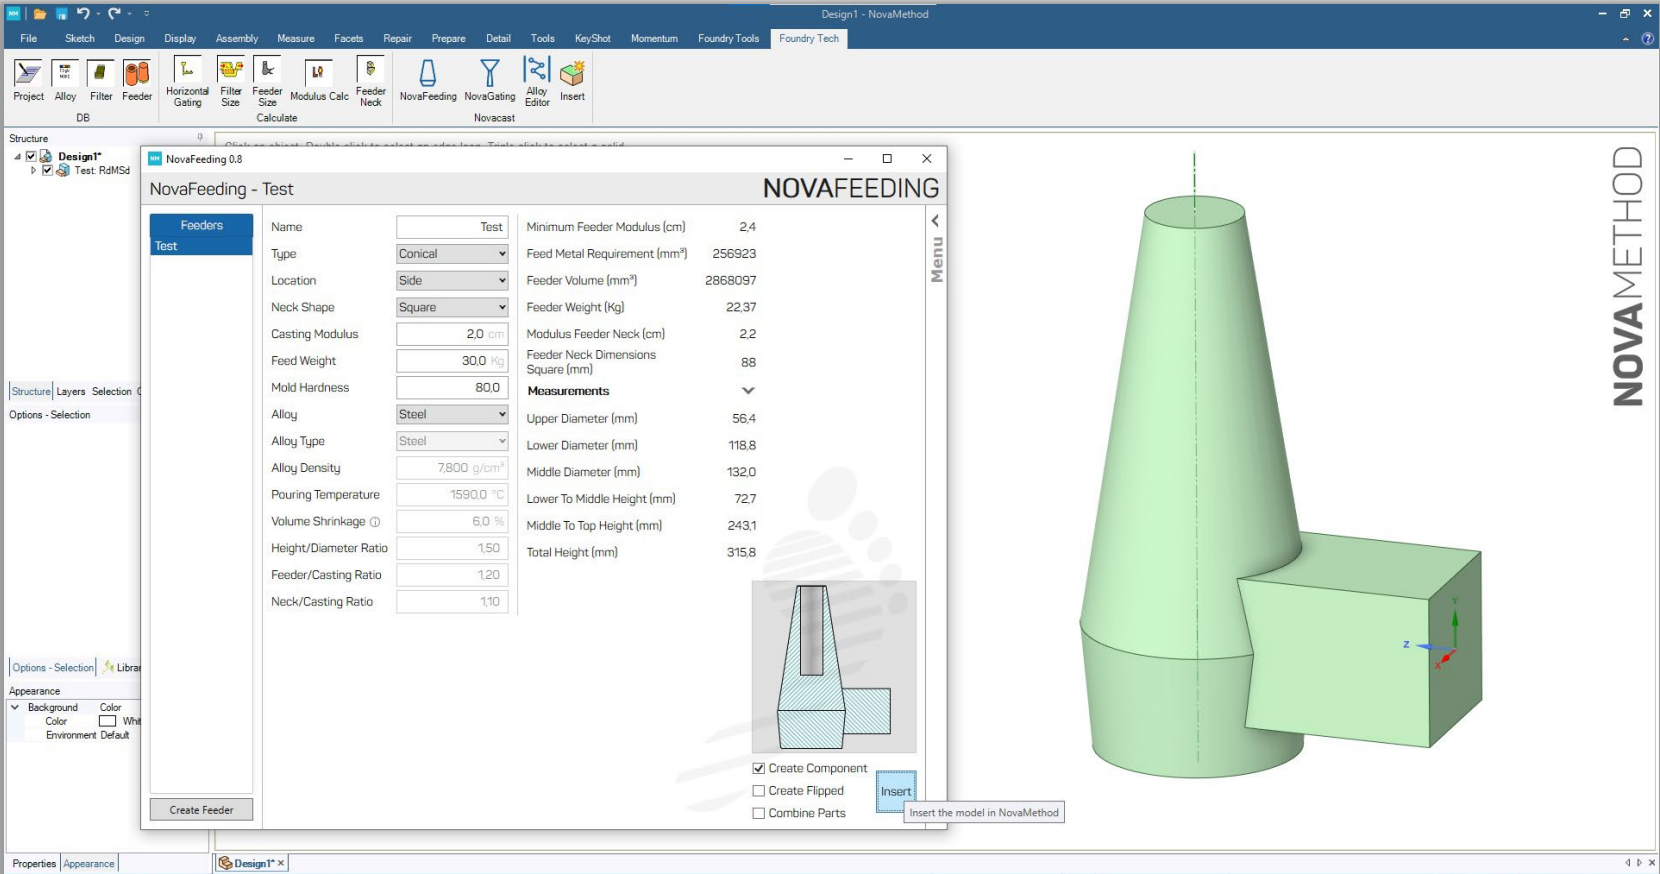Click the Insert button in the NovaFeeding dialog

coord(895,791)
